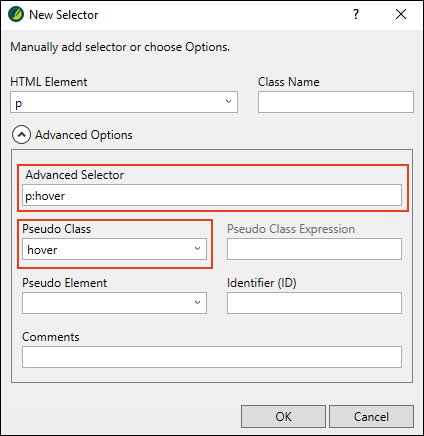Click the 'Manually add selector' instruction text
This screenshot has height=436, width=424.
(120, 47)
